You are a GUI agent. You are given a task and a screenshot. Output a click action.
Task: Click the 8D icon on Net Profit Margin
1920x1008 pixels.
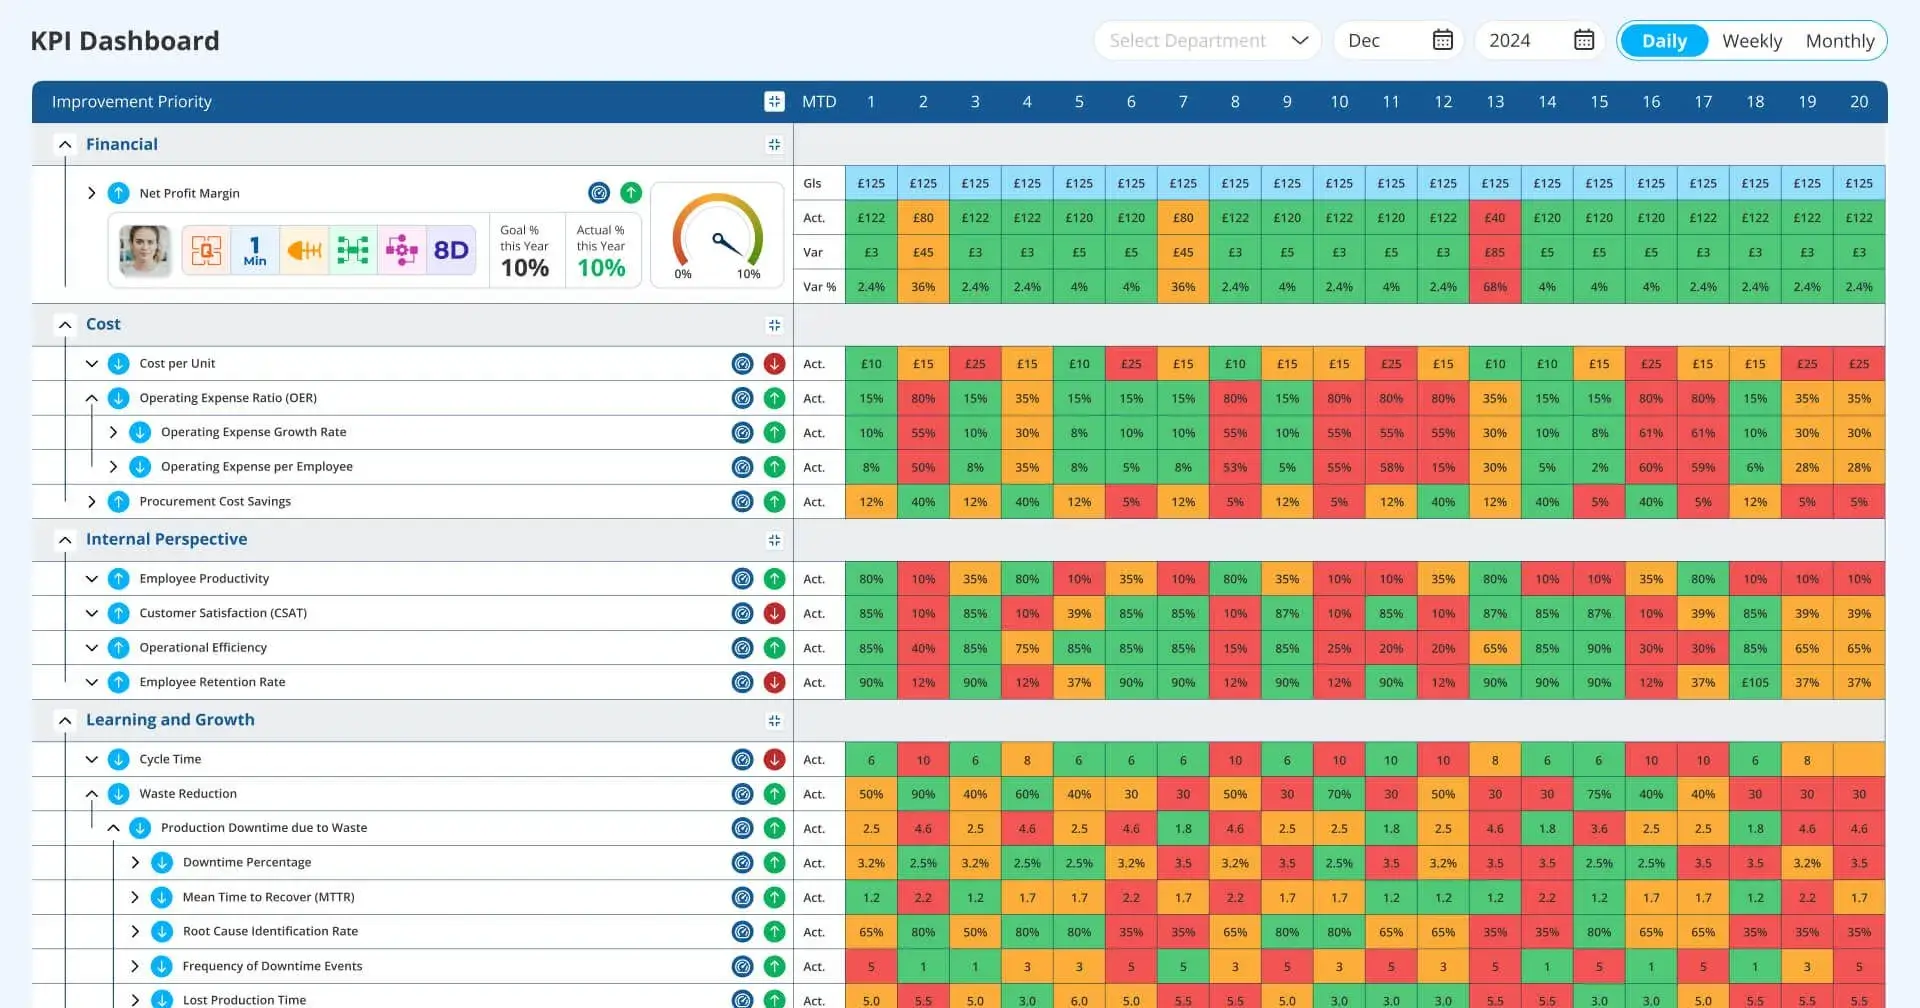450,250
